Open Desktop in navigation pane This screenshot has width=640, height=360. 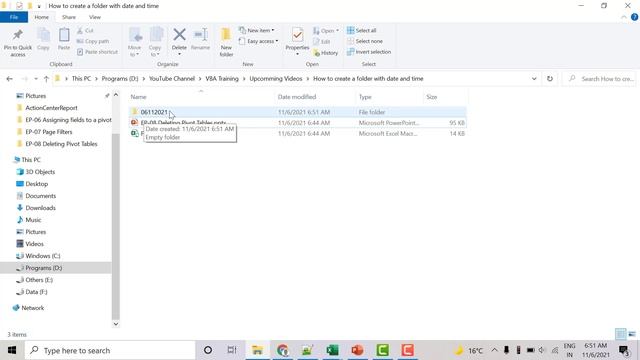tap(37, 184)
